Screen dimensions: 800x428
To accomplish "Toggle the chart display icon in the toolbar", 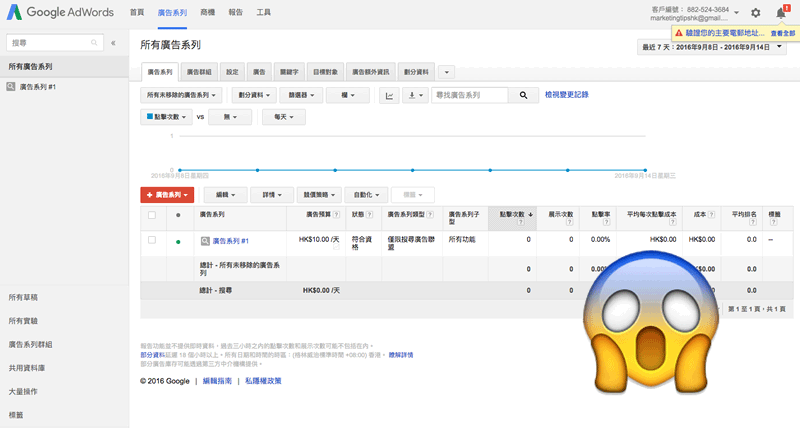I will point(389,95).
